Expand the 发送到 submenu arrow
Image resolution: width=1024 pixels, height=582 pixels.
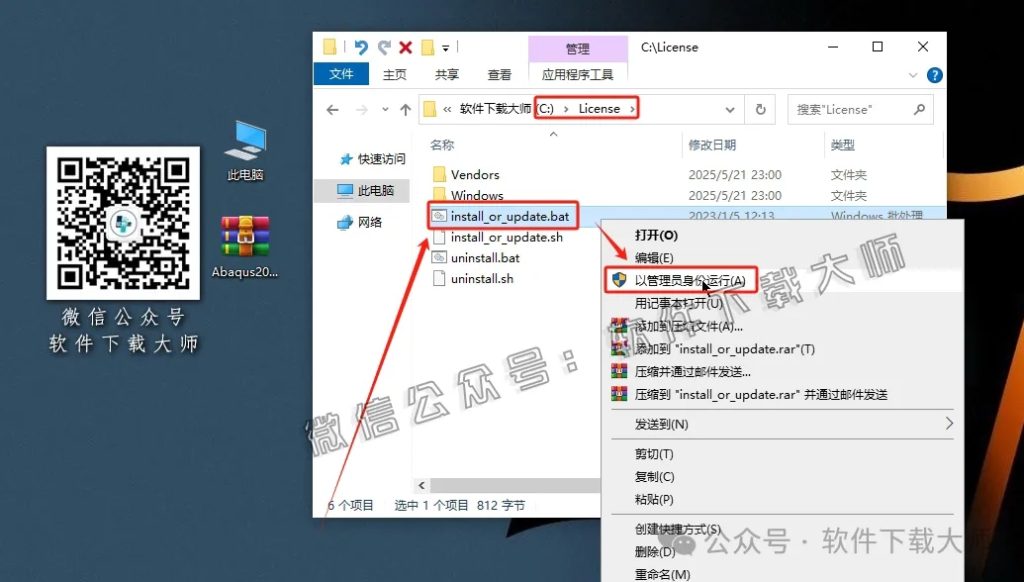(949, 423)
